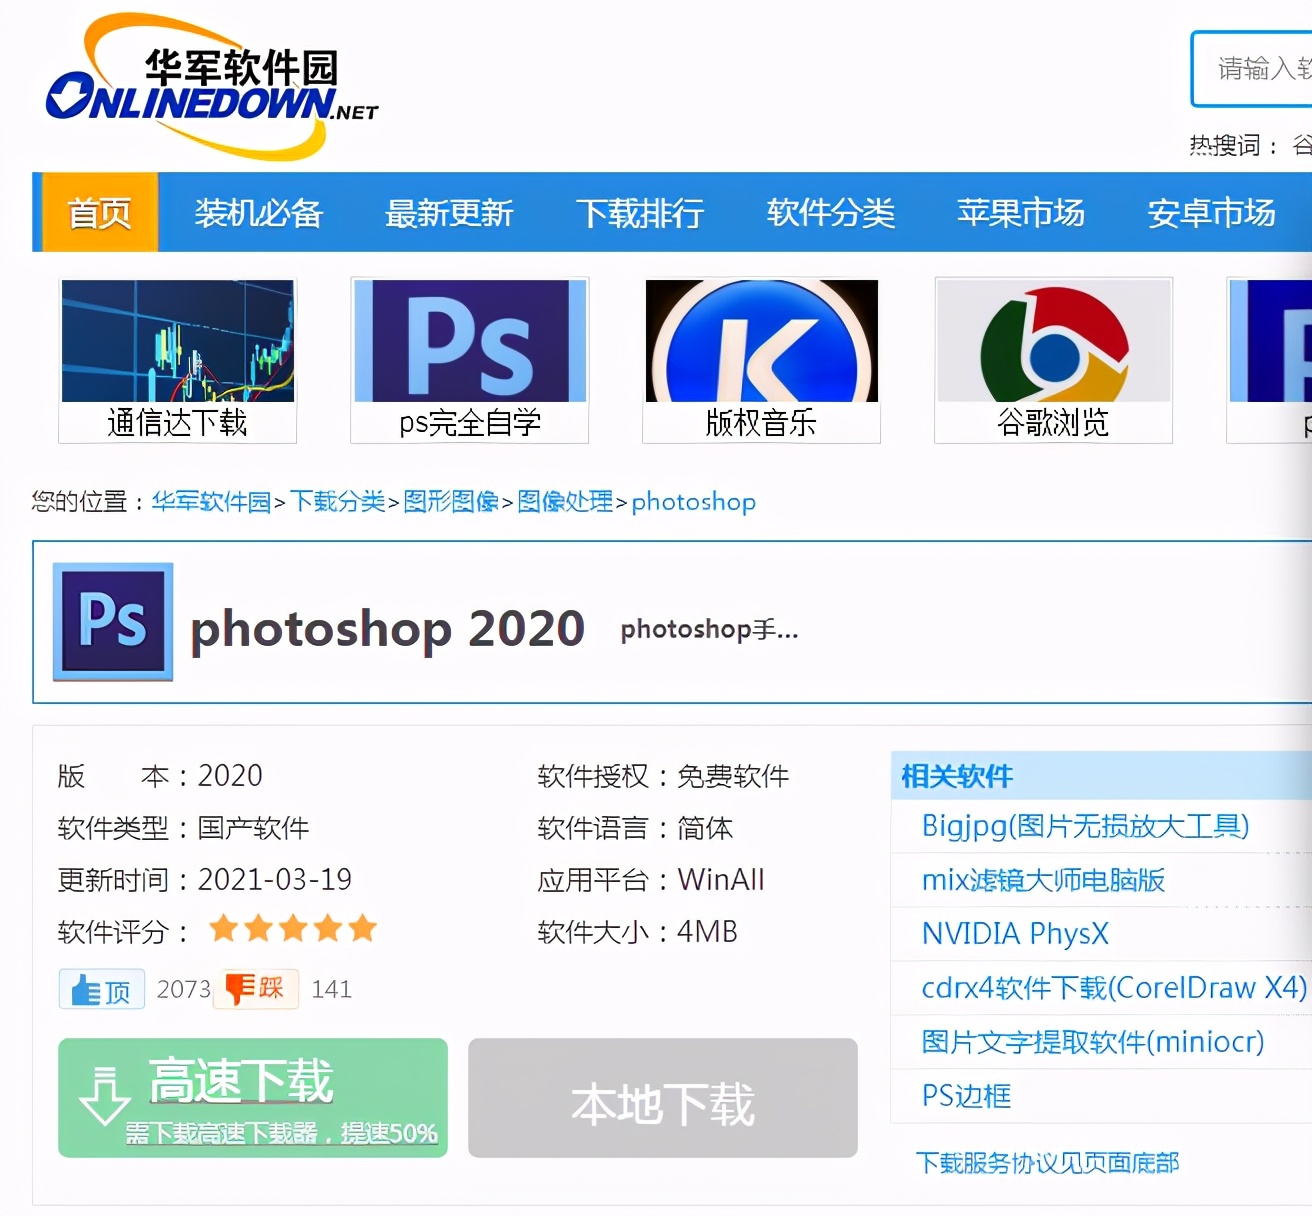Open the 软件分类 menu

click(831, 212)
